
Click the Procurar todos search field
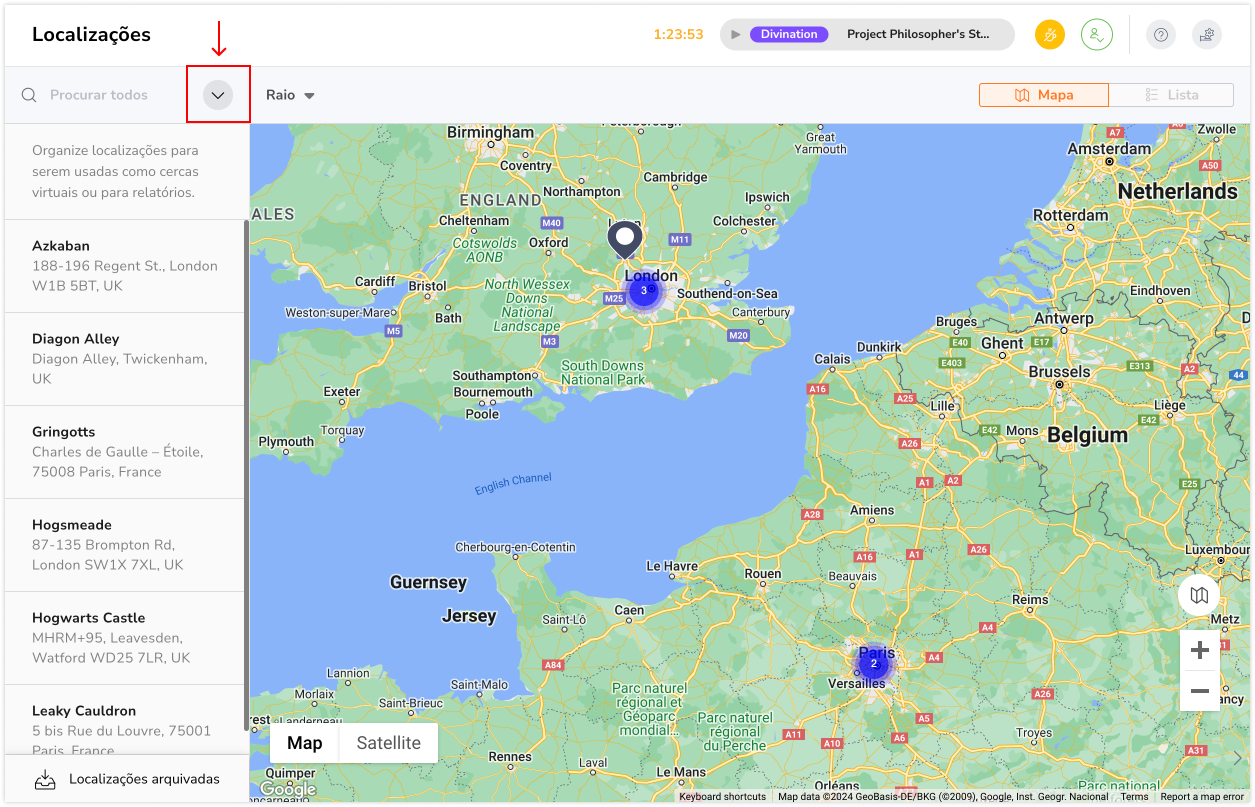(110, 95)
